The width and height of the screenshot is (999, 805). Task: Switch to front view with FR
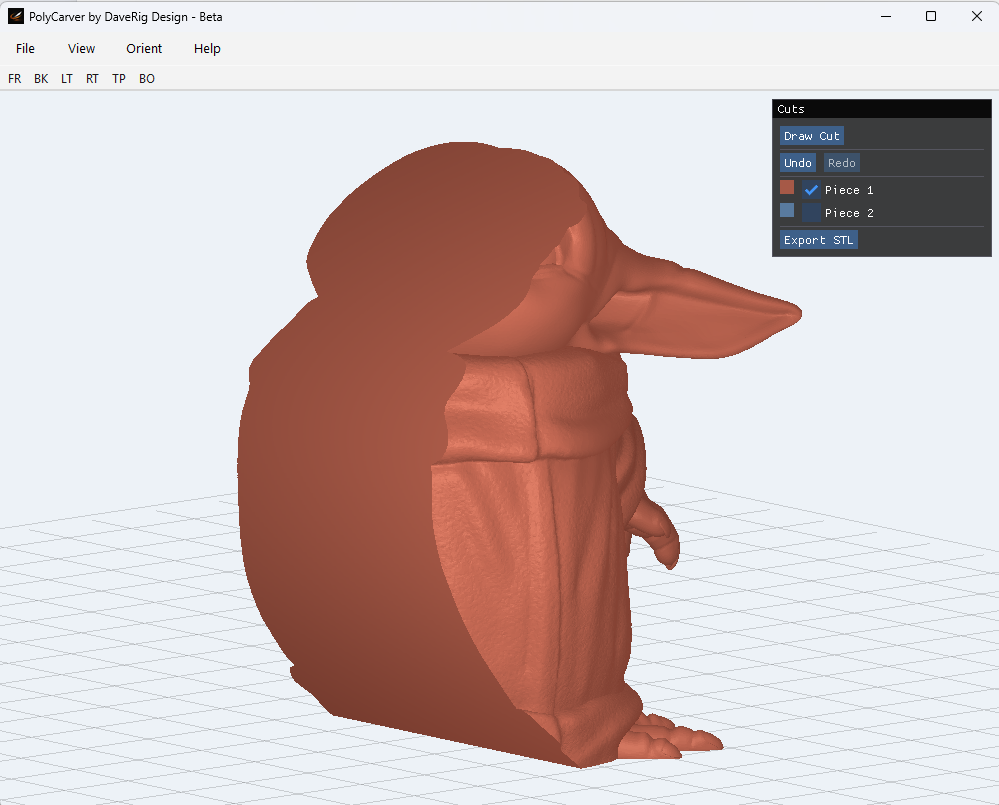point(15,78)
